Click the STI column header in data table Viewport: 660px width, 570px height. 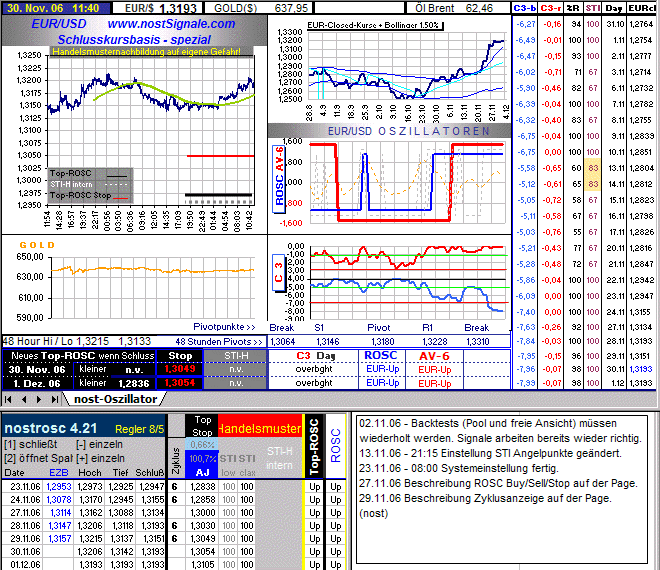tap(593, 8)
